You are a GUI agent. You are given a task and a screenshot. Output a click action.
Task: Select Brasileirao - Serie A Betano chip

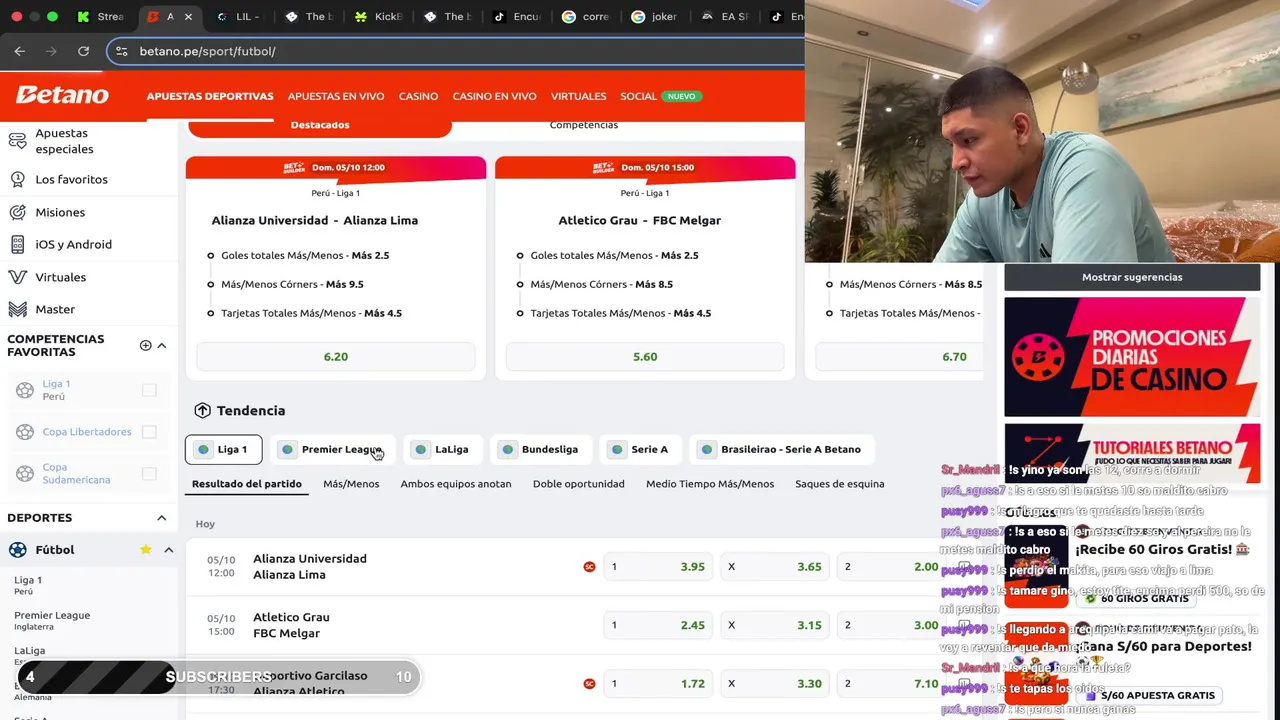tap(781, 449)
